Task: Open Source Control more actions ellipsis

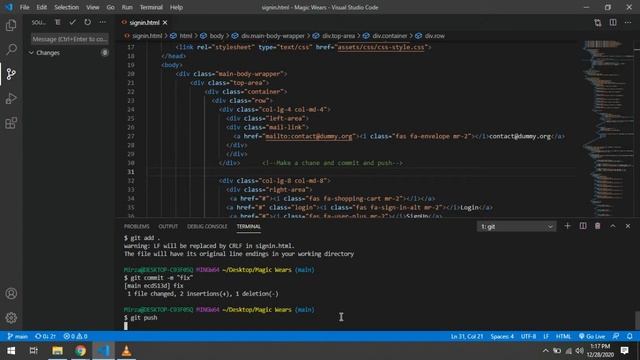Action: tap(102, 22)
